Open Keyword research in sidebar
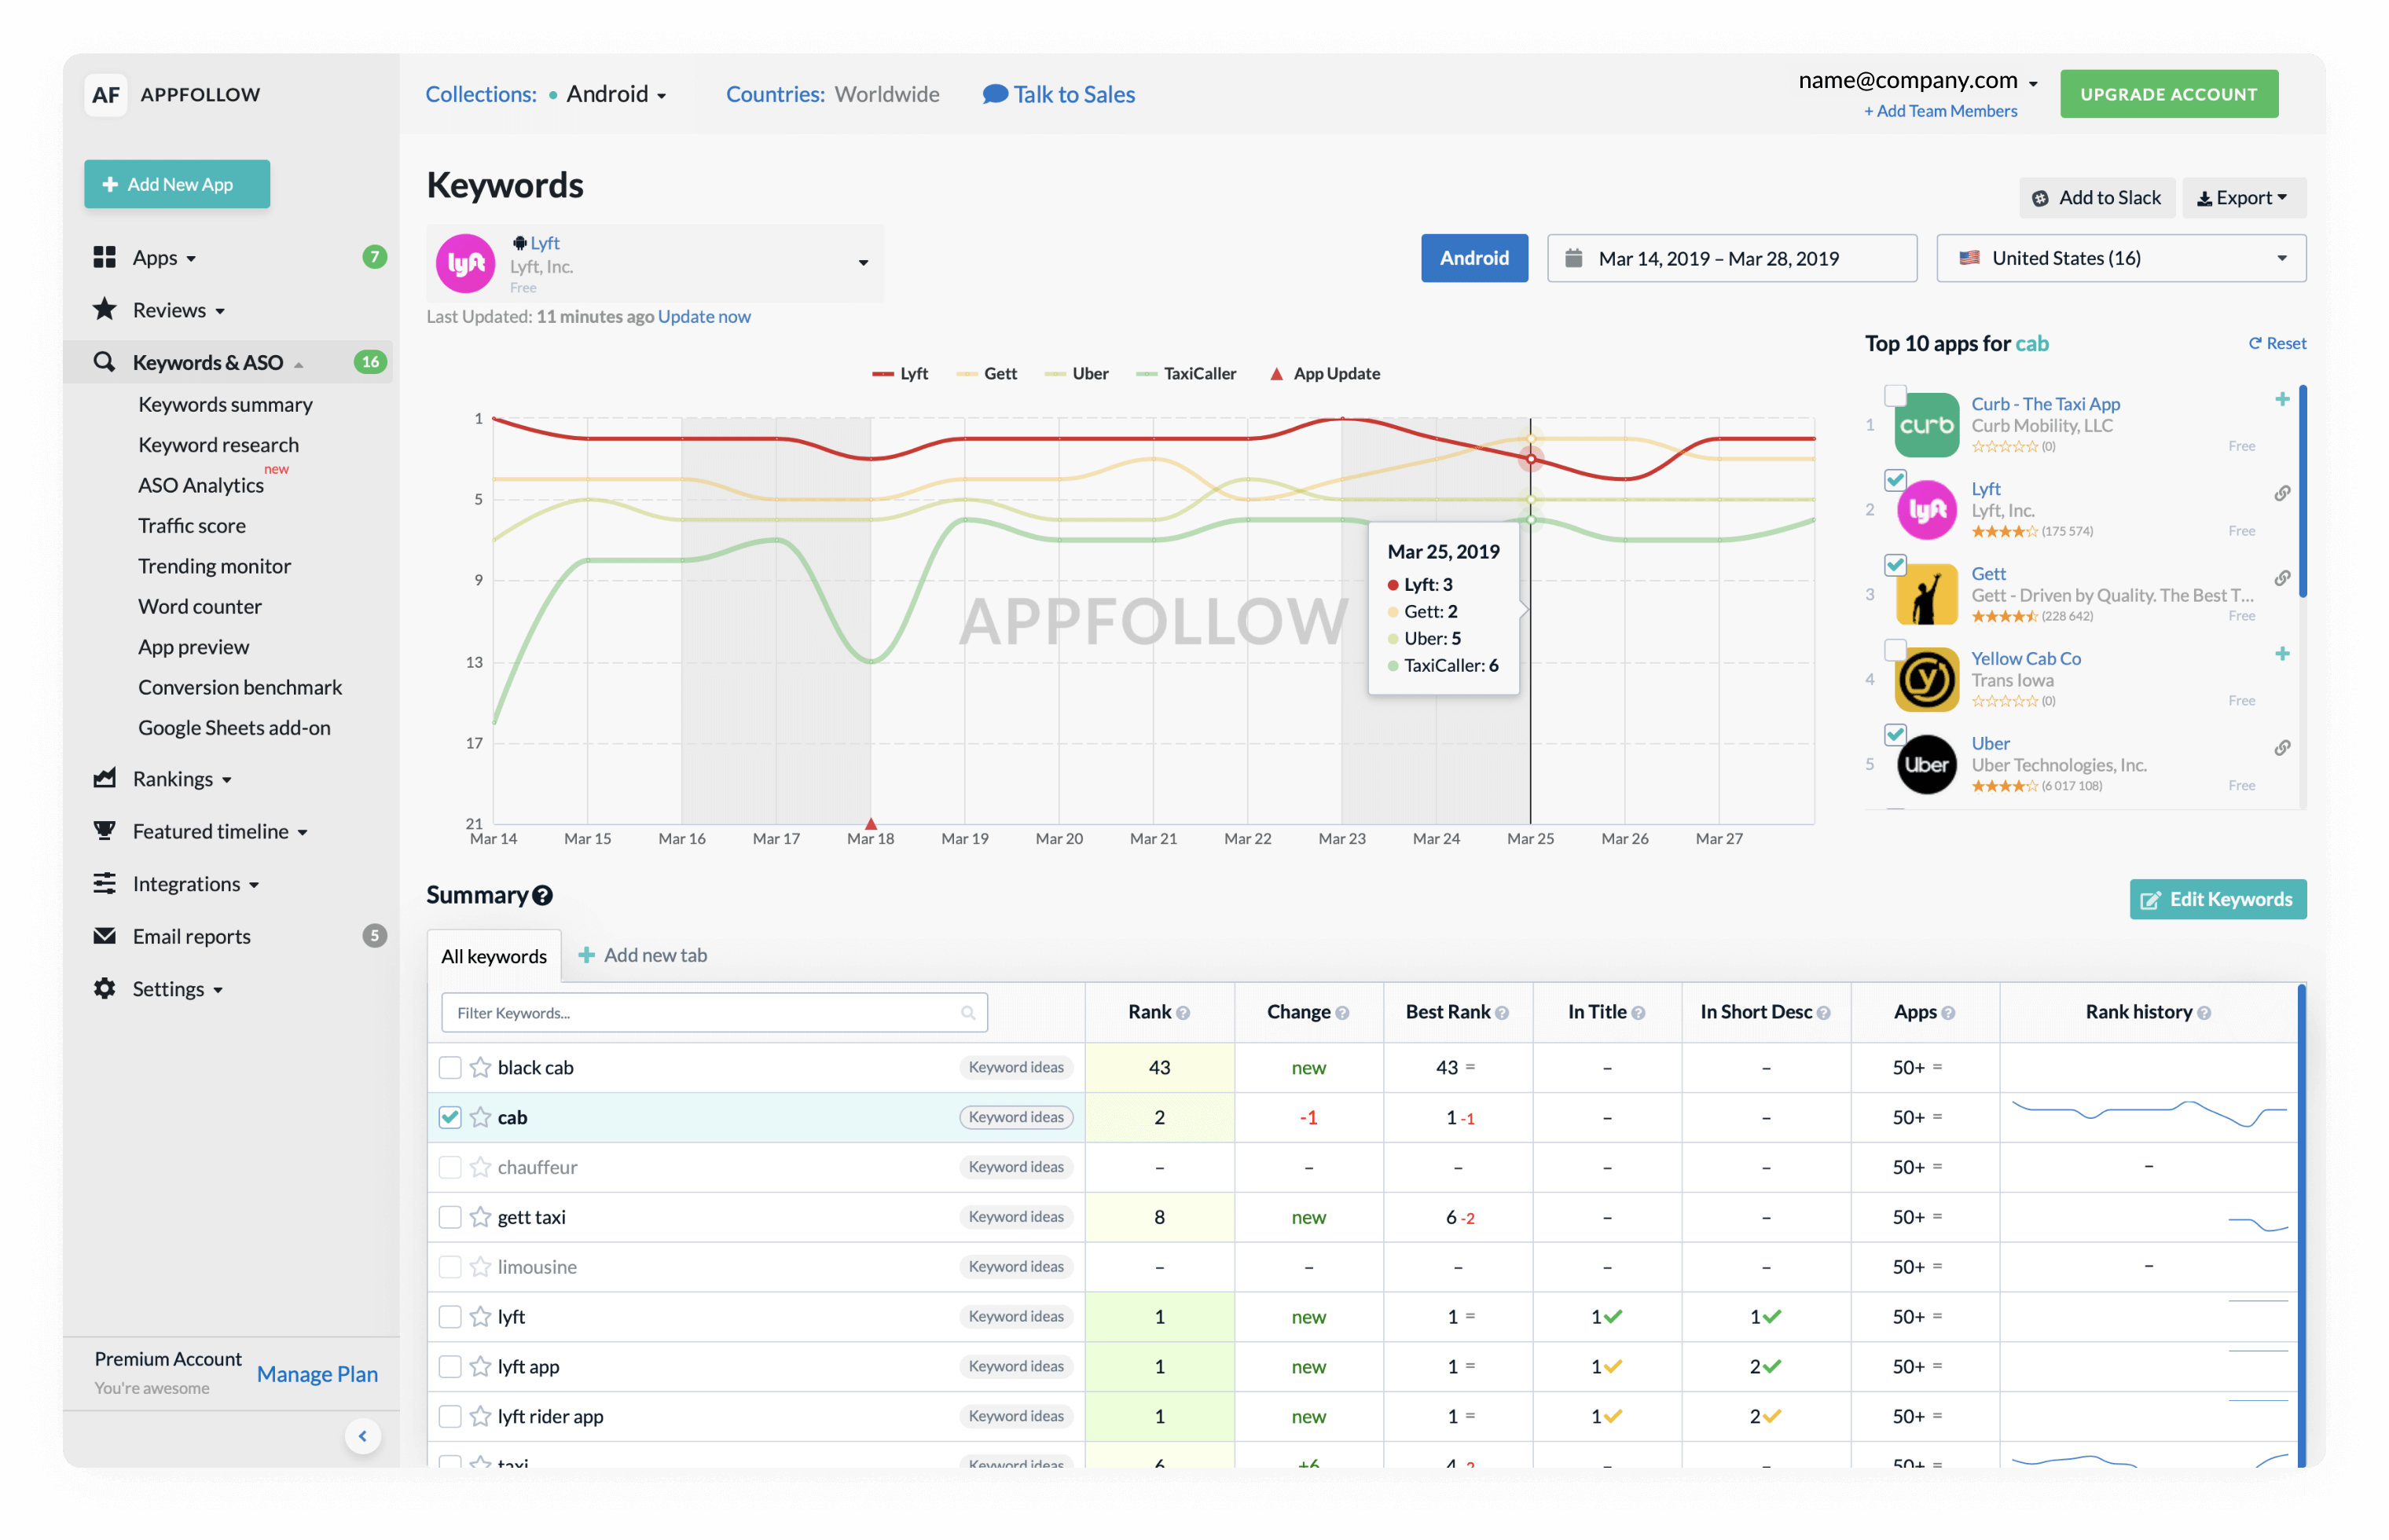Screen dimensions: 2389x1540 (x=218, y=444)
